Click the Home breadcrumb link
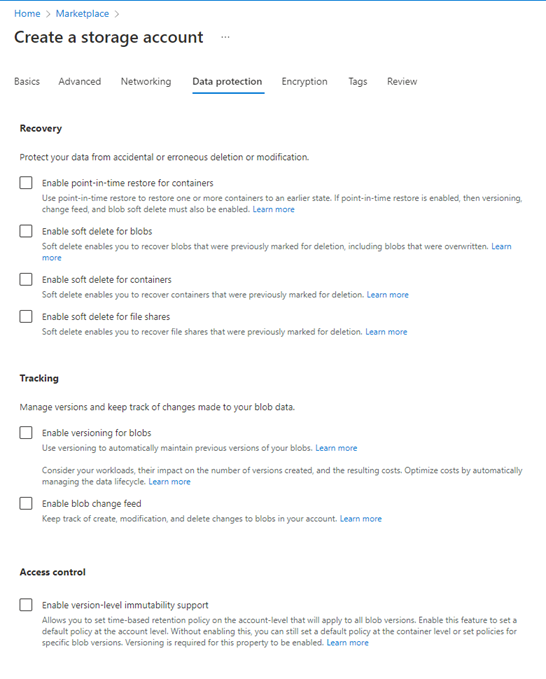 (27, 13)
